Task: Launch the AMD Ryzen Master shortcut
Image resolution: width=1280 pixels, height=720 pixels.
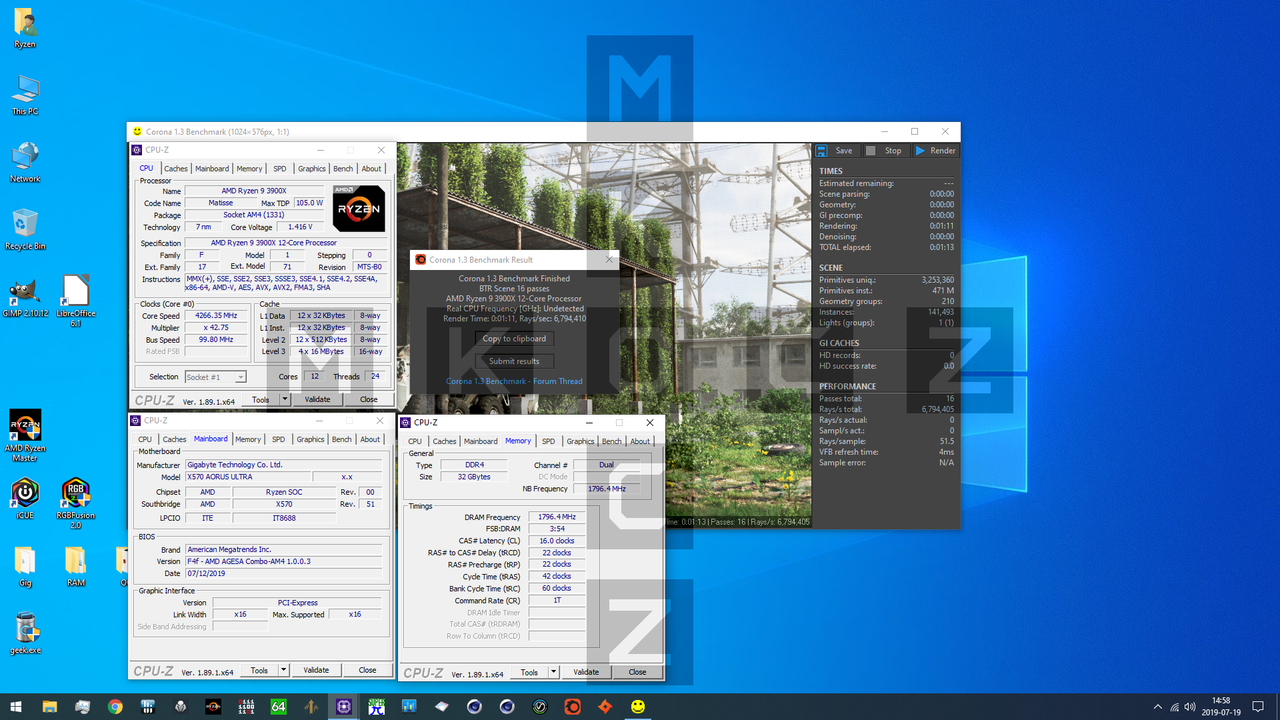Action: coord(25,435)
